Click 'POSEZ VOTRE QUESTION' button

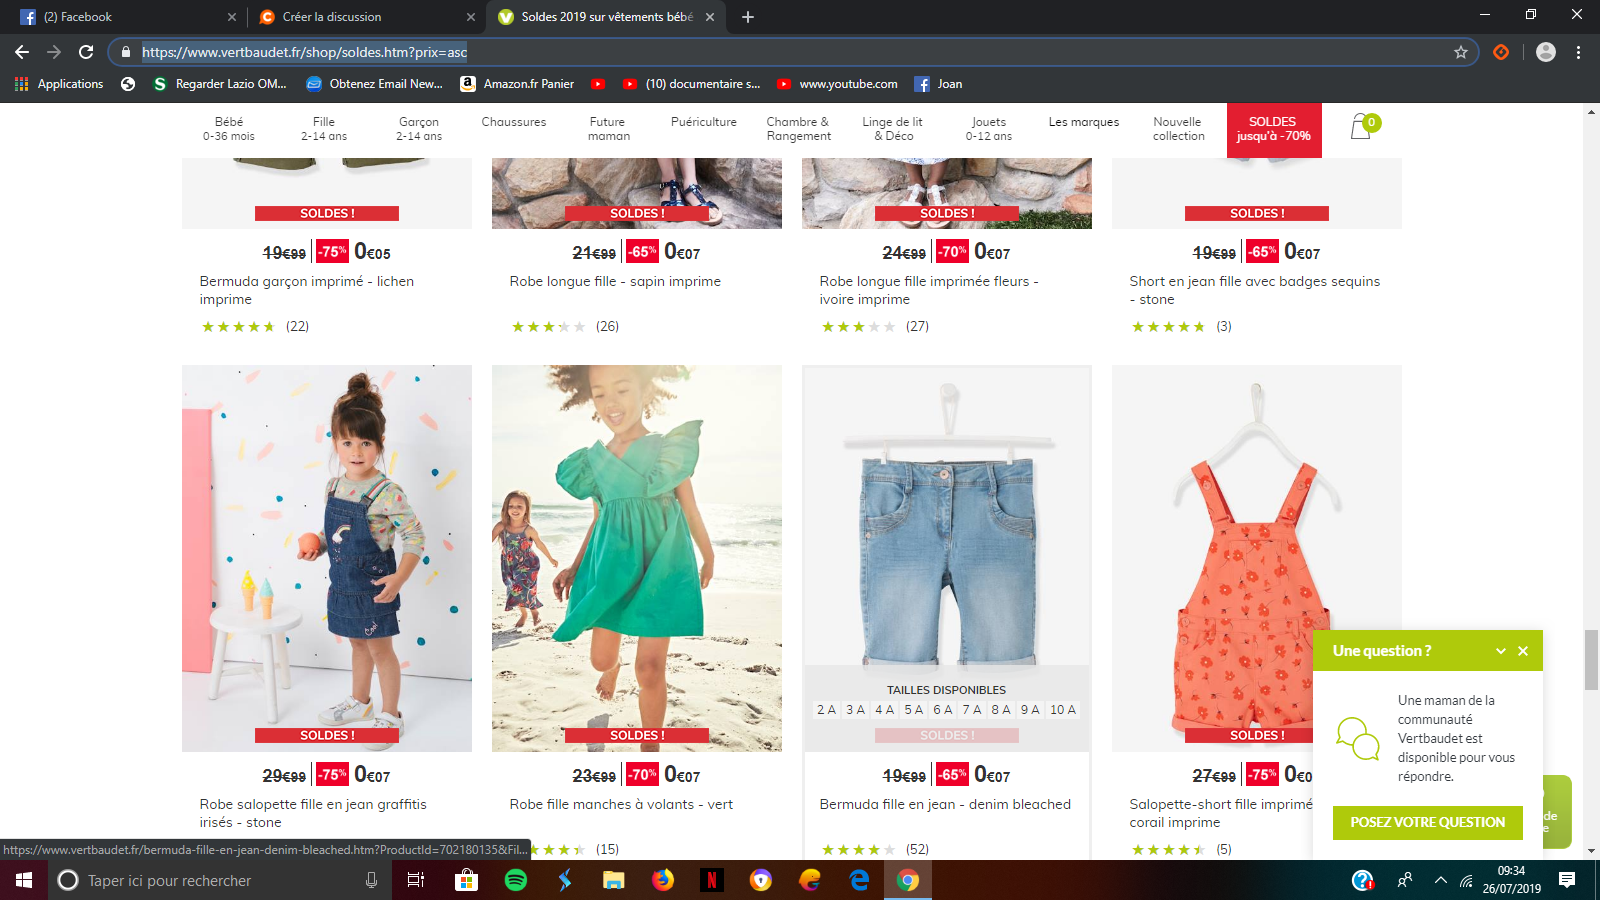point(1427,822)
